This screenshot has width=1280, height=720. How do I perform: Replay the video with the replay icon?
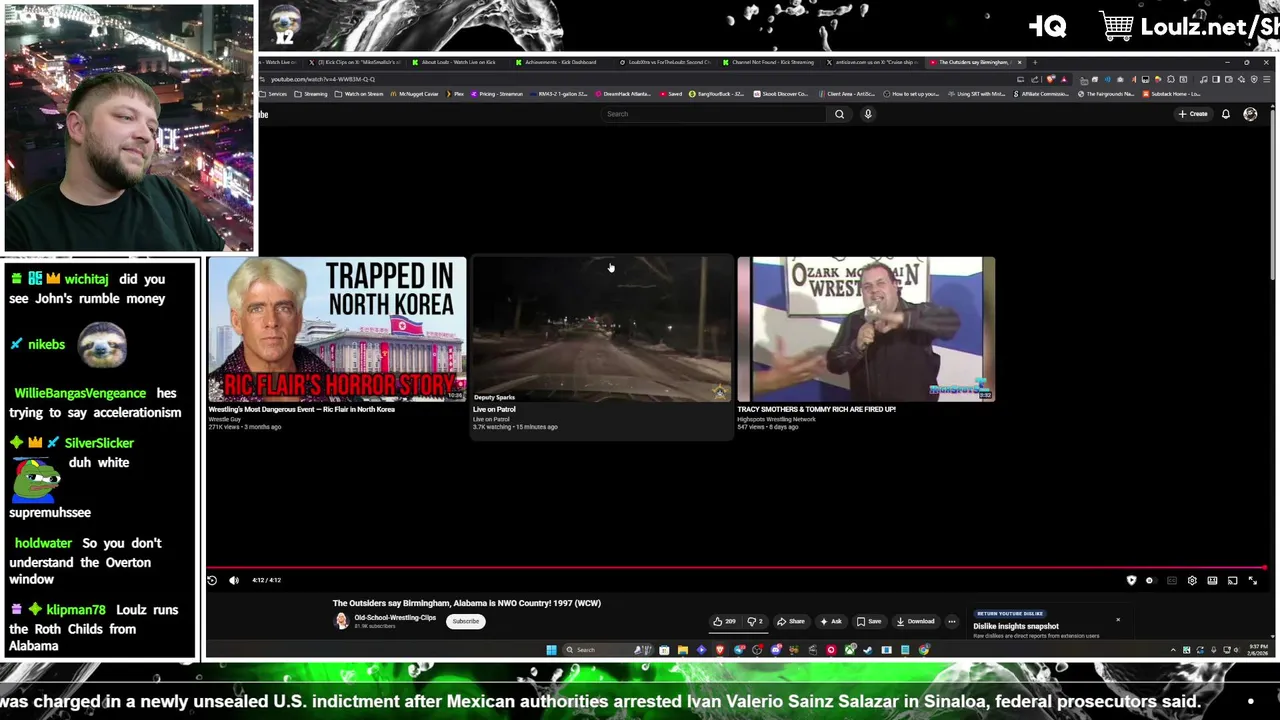point(212,580)
